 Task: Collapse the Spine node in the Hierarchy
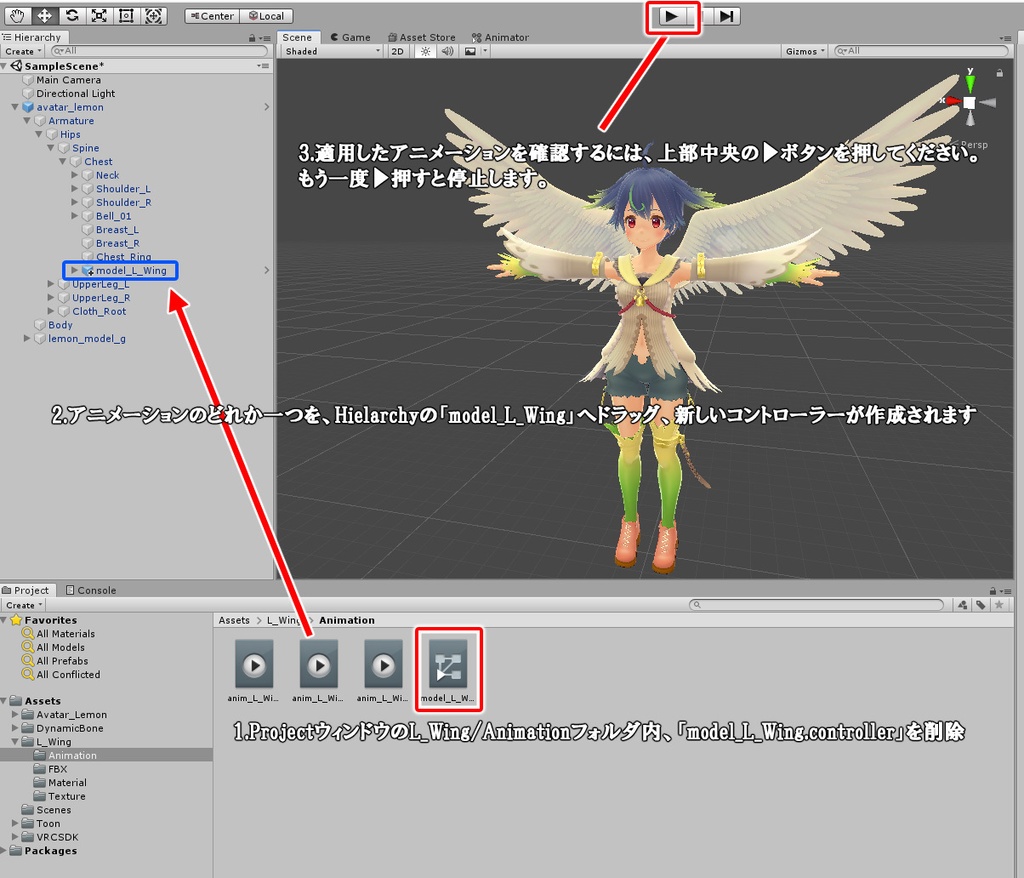[x=49, y=147]
